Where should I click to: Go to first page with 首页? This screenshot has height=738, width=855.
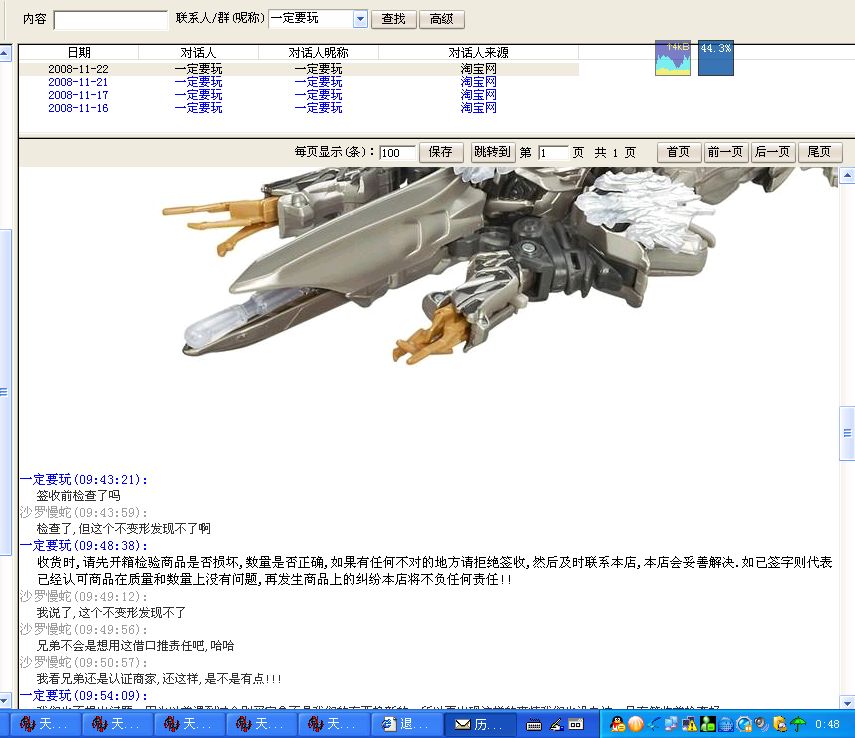(679, 152)
